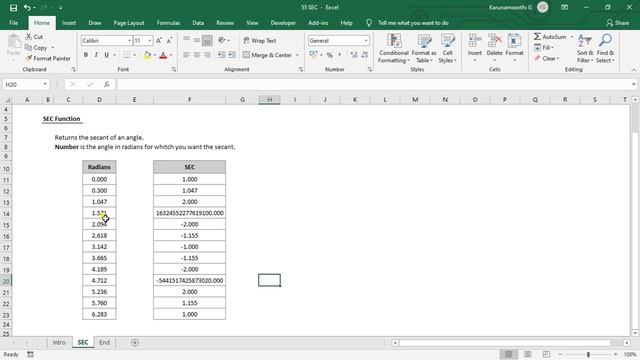Screen dimensions: 640x360
Task: Click the Select All corner triangle
Action: point(7,100)
